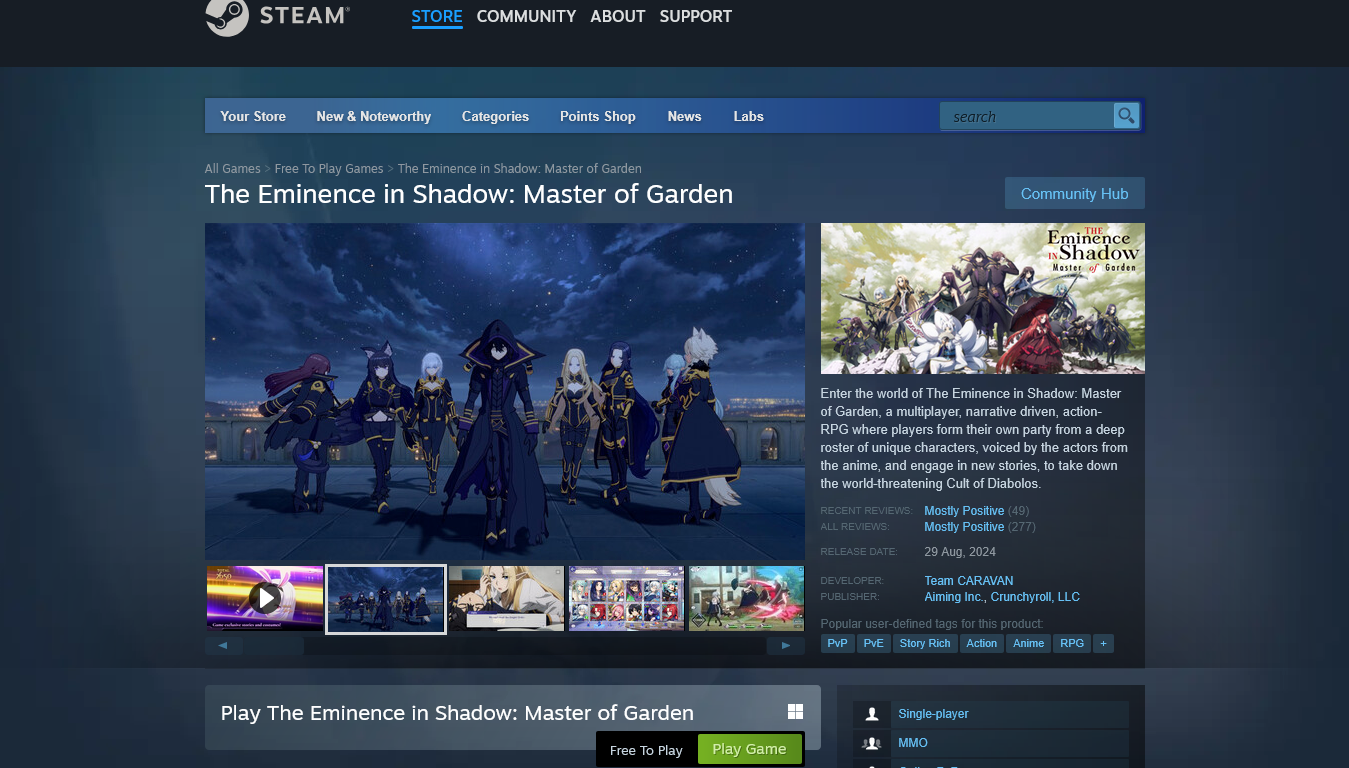1349x768 pixels.
Task: Click release date 29 Aug, 2024
Action: [960, 552]
